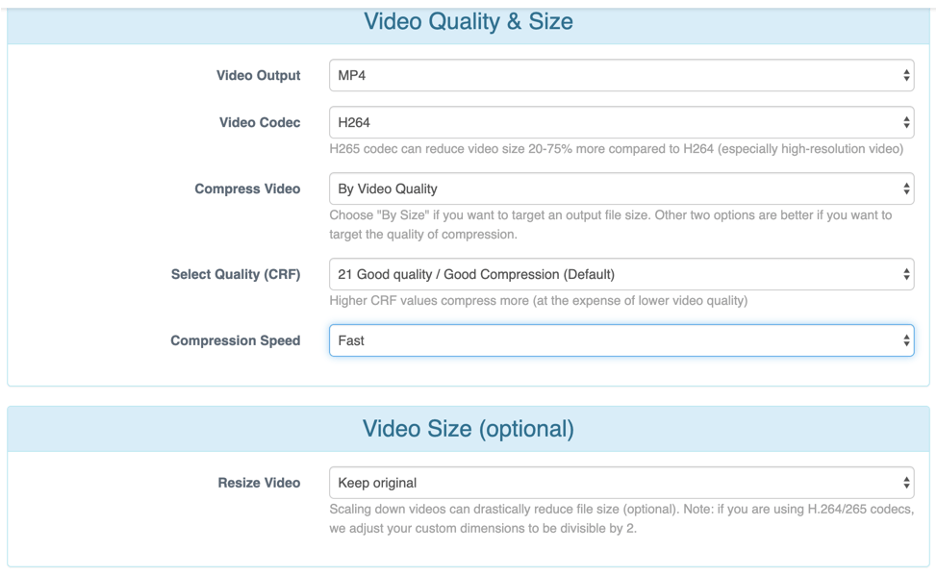Open the Compress Video dropdown
936x576 pixels.
(x=620, y=188)
